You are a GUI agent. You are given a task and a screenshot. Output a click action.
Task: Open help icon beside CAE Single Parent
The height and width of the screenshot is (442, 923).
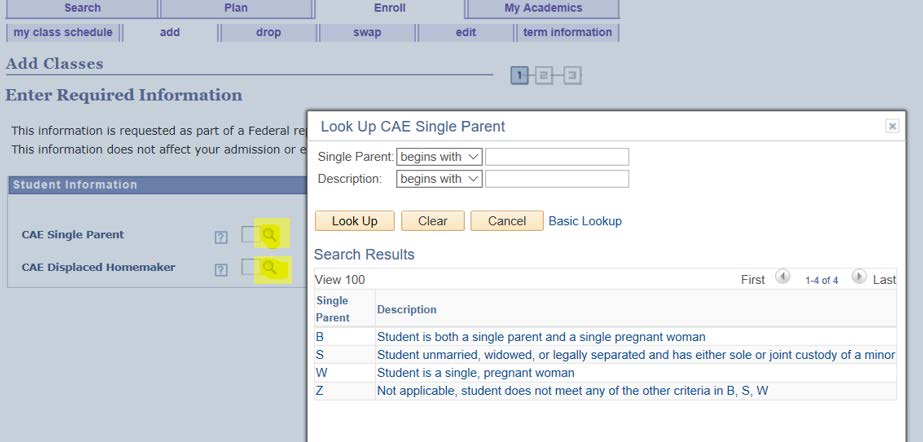click(221, 237)
